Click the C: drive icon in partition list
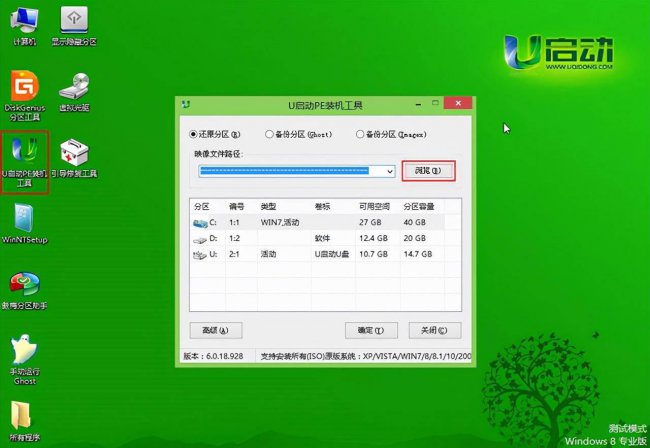650x448 pixels. click(x=200, y=223)
